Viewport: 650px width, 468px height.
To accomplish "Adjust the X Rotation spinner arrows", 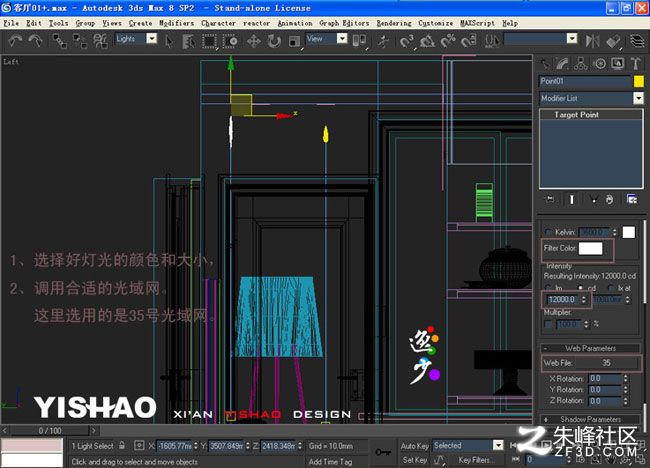I will tap(625, 378).
